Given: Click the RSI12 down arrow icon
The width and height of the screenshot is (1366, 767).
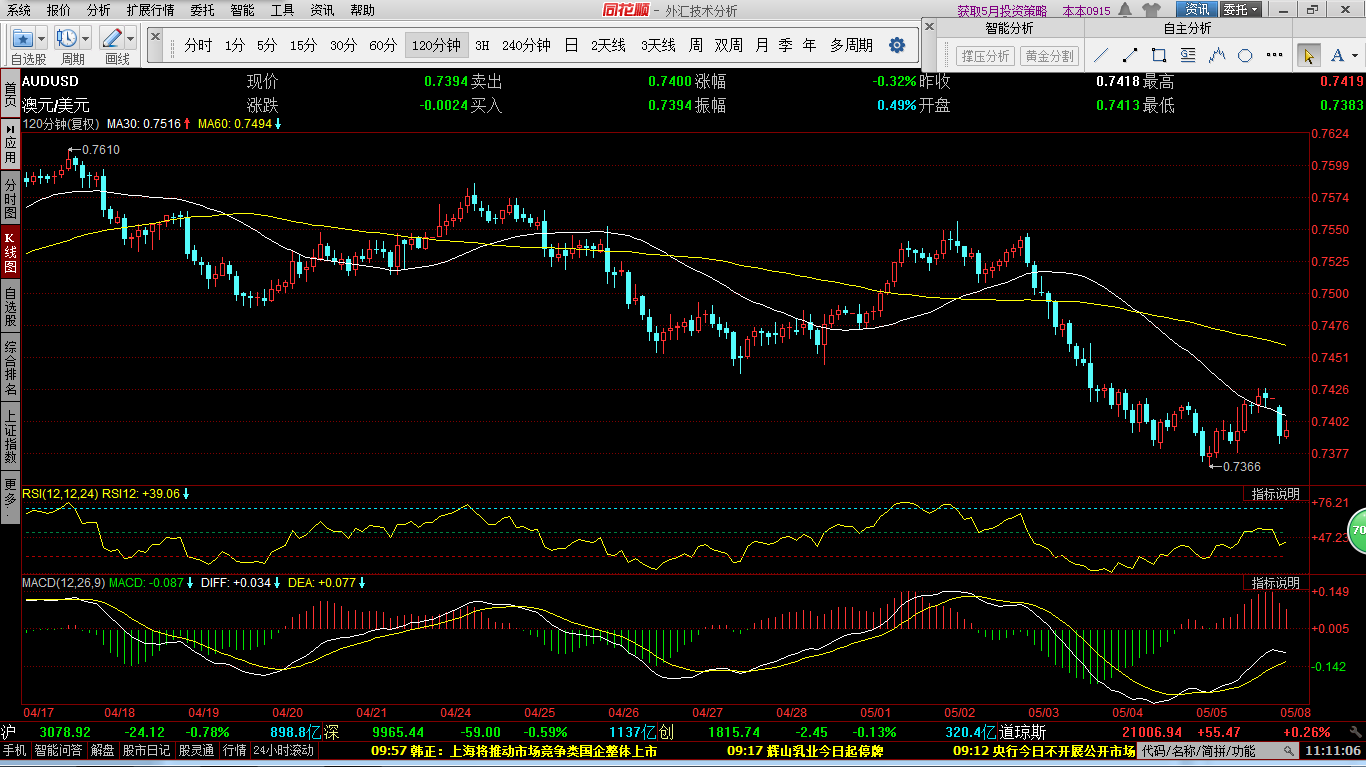Looking at the screenshot, I should click(x=185, y=493).
